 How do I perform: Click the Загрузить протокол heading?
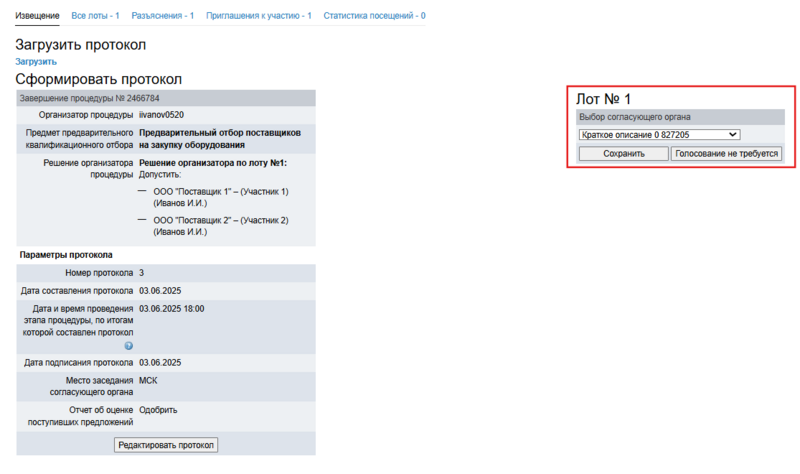[x=81, y=45]
